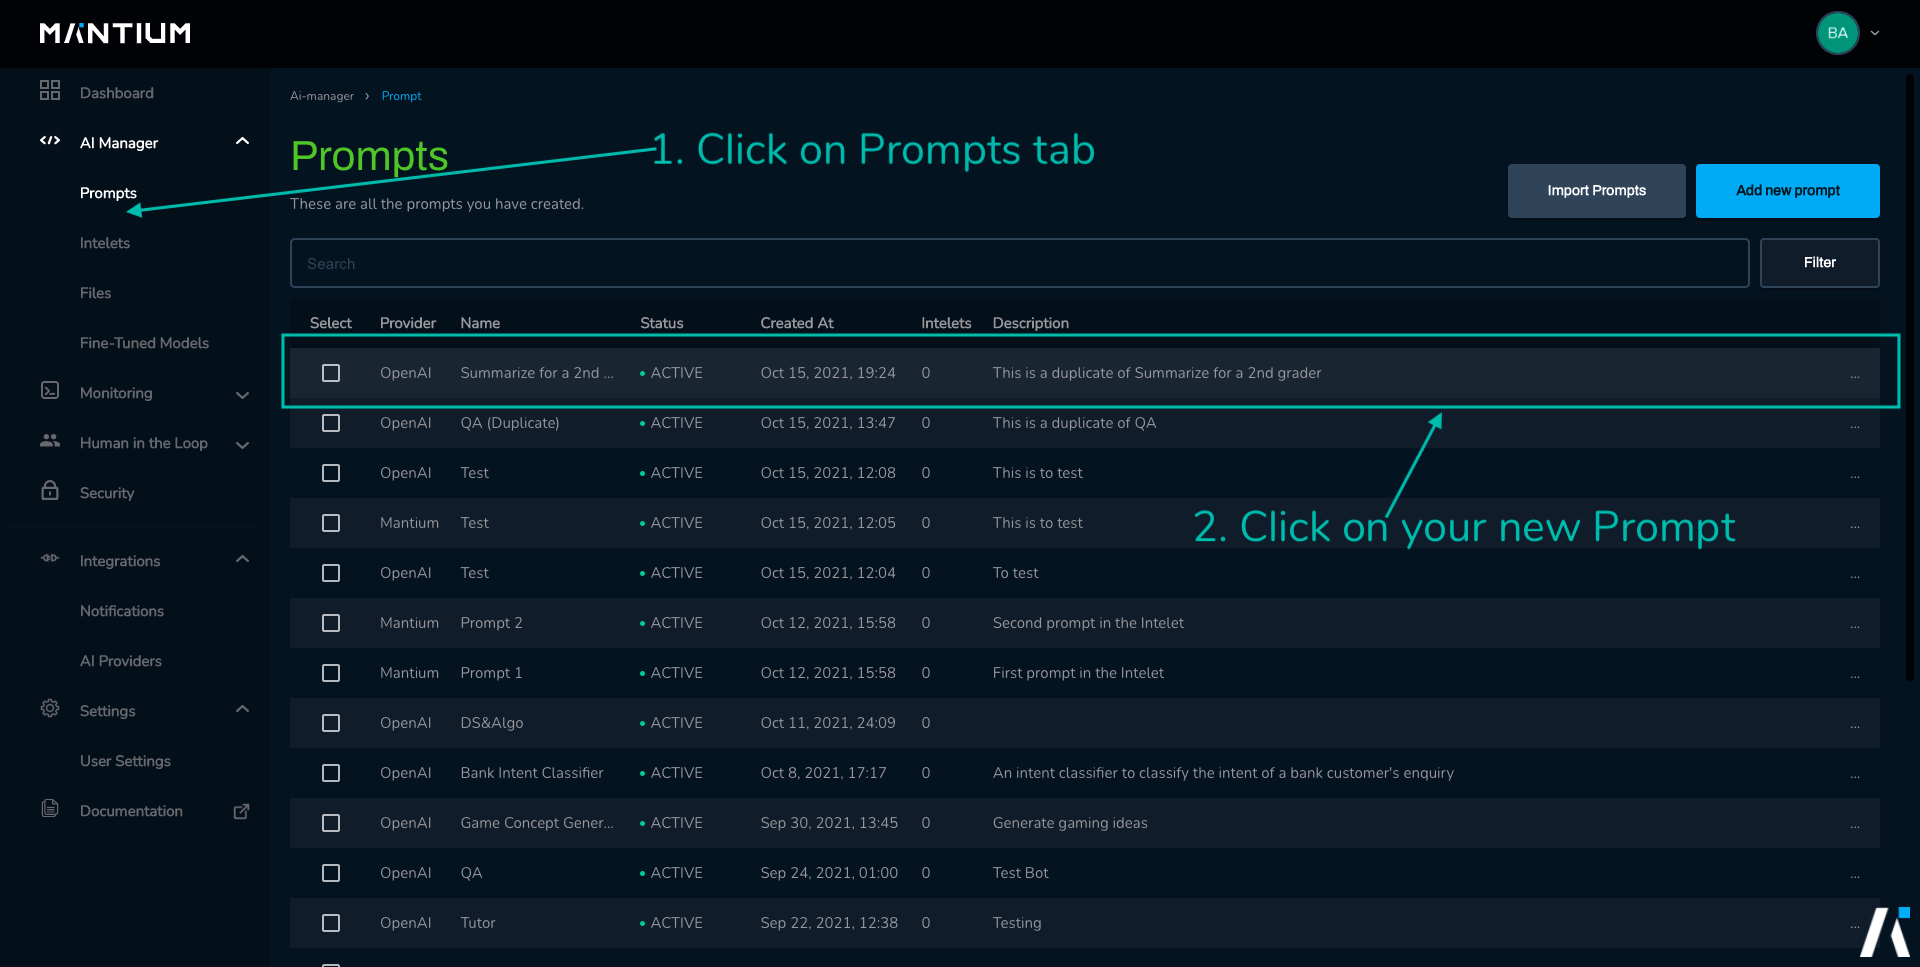Click the Monitoring terminal icon
The image size is (1920, 967).
(50, 391)
